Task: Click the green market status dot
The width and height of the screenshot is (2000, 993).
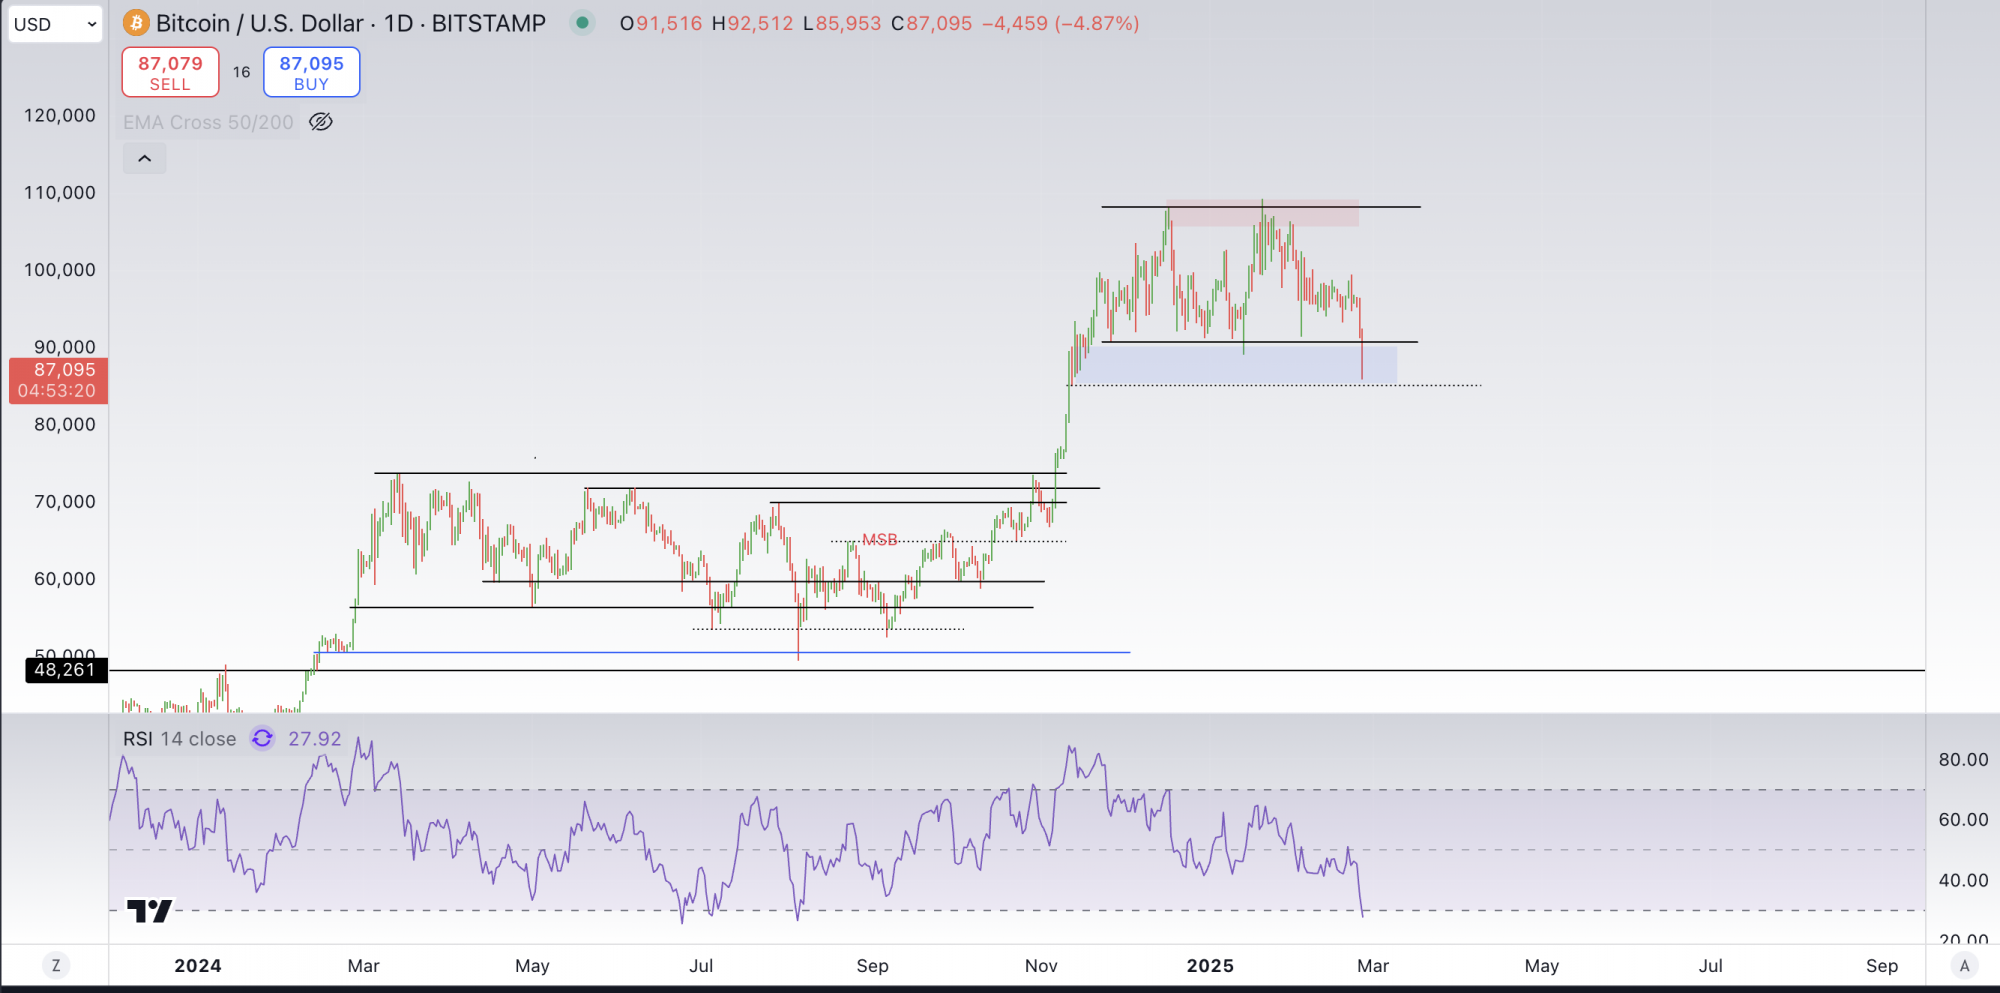Action: 582,22
